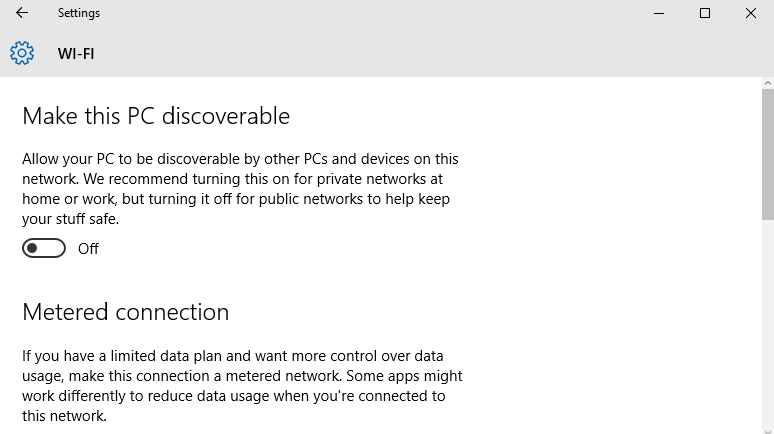This screenshot has width=774, height=434.
Task: Turn on Make this PC discoverable switch
Action: 43,248
